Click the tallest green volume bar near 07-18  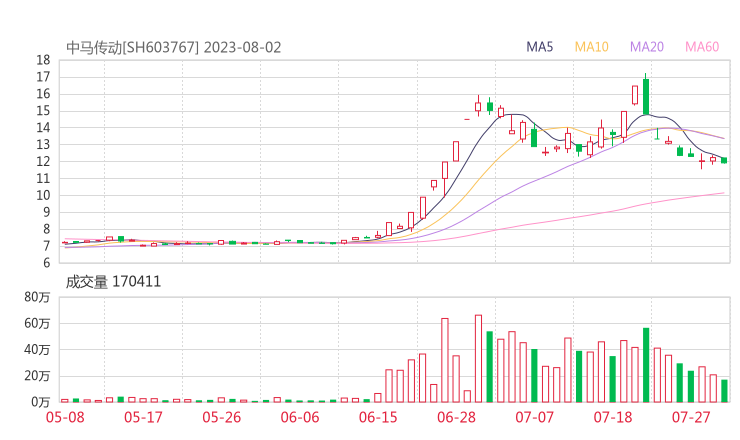point(646,365)
